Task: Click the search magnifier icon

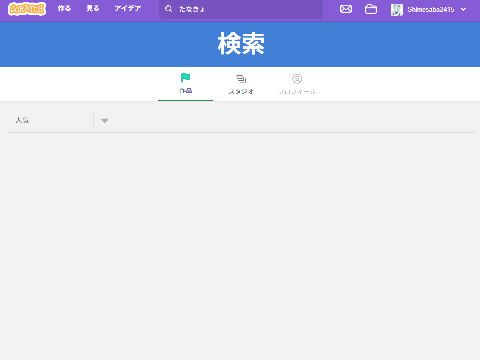Action: (169, 9)
